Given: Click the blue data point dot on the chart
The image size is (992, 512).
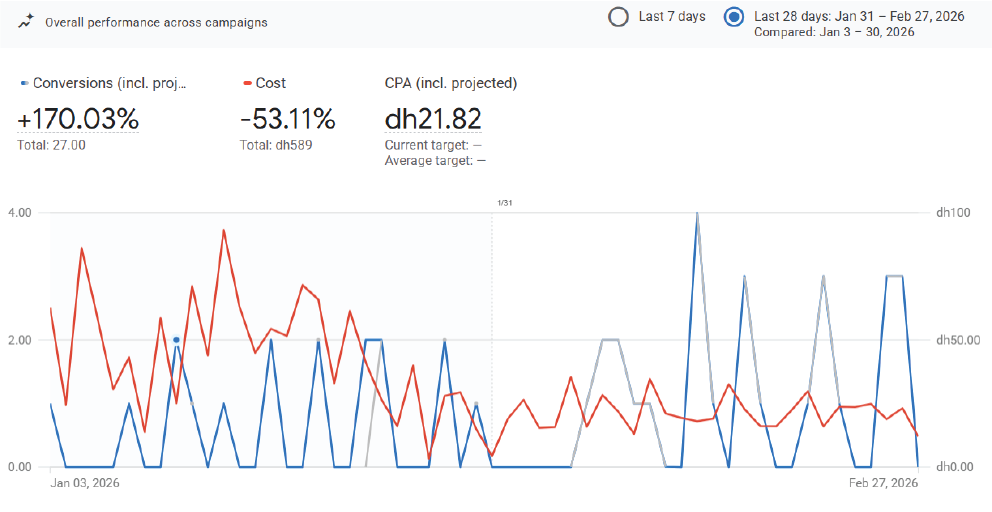Looking at the screenshot, I should tap(176, 340).
